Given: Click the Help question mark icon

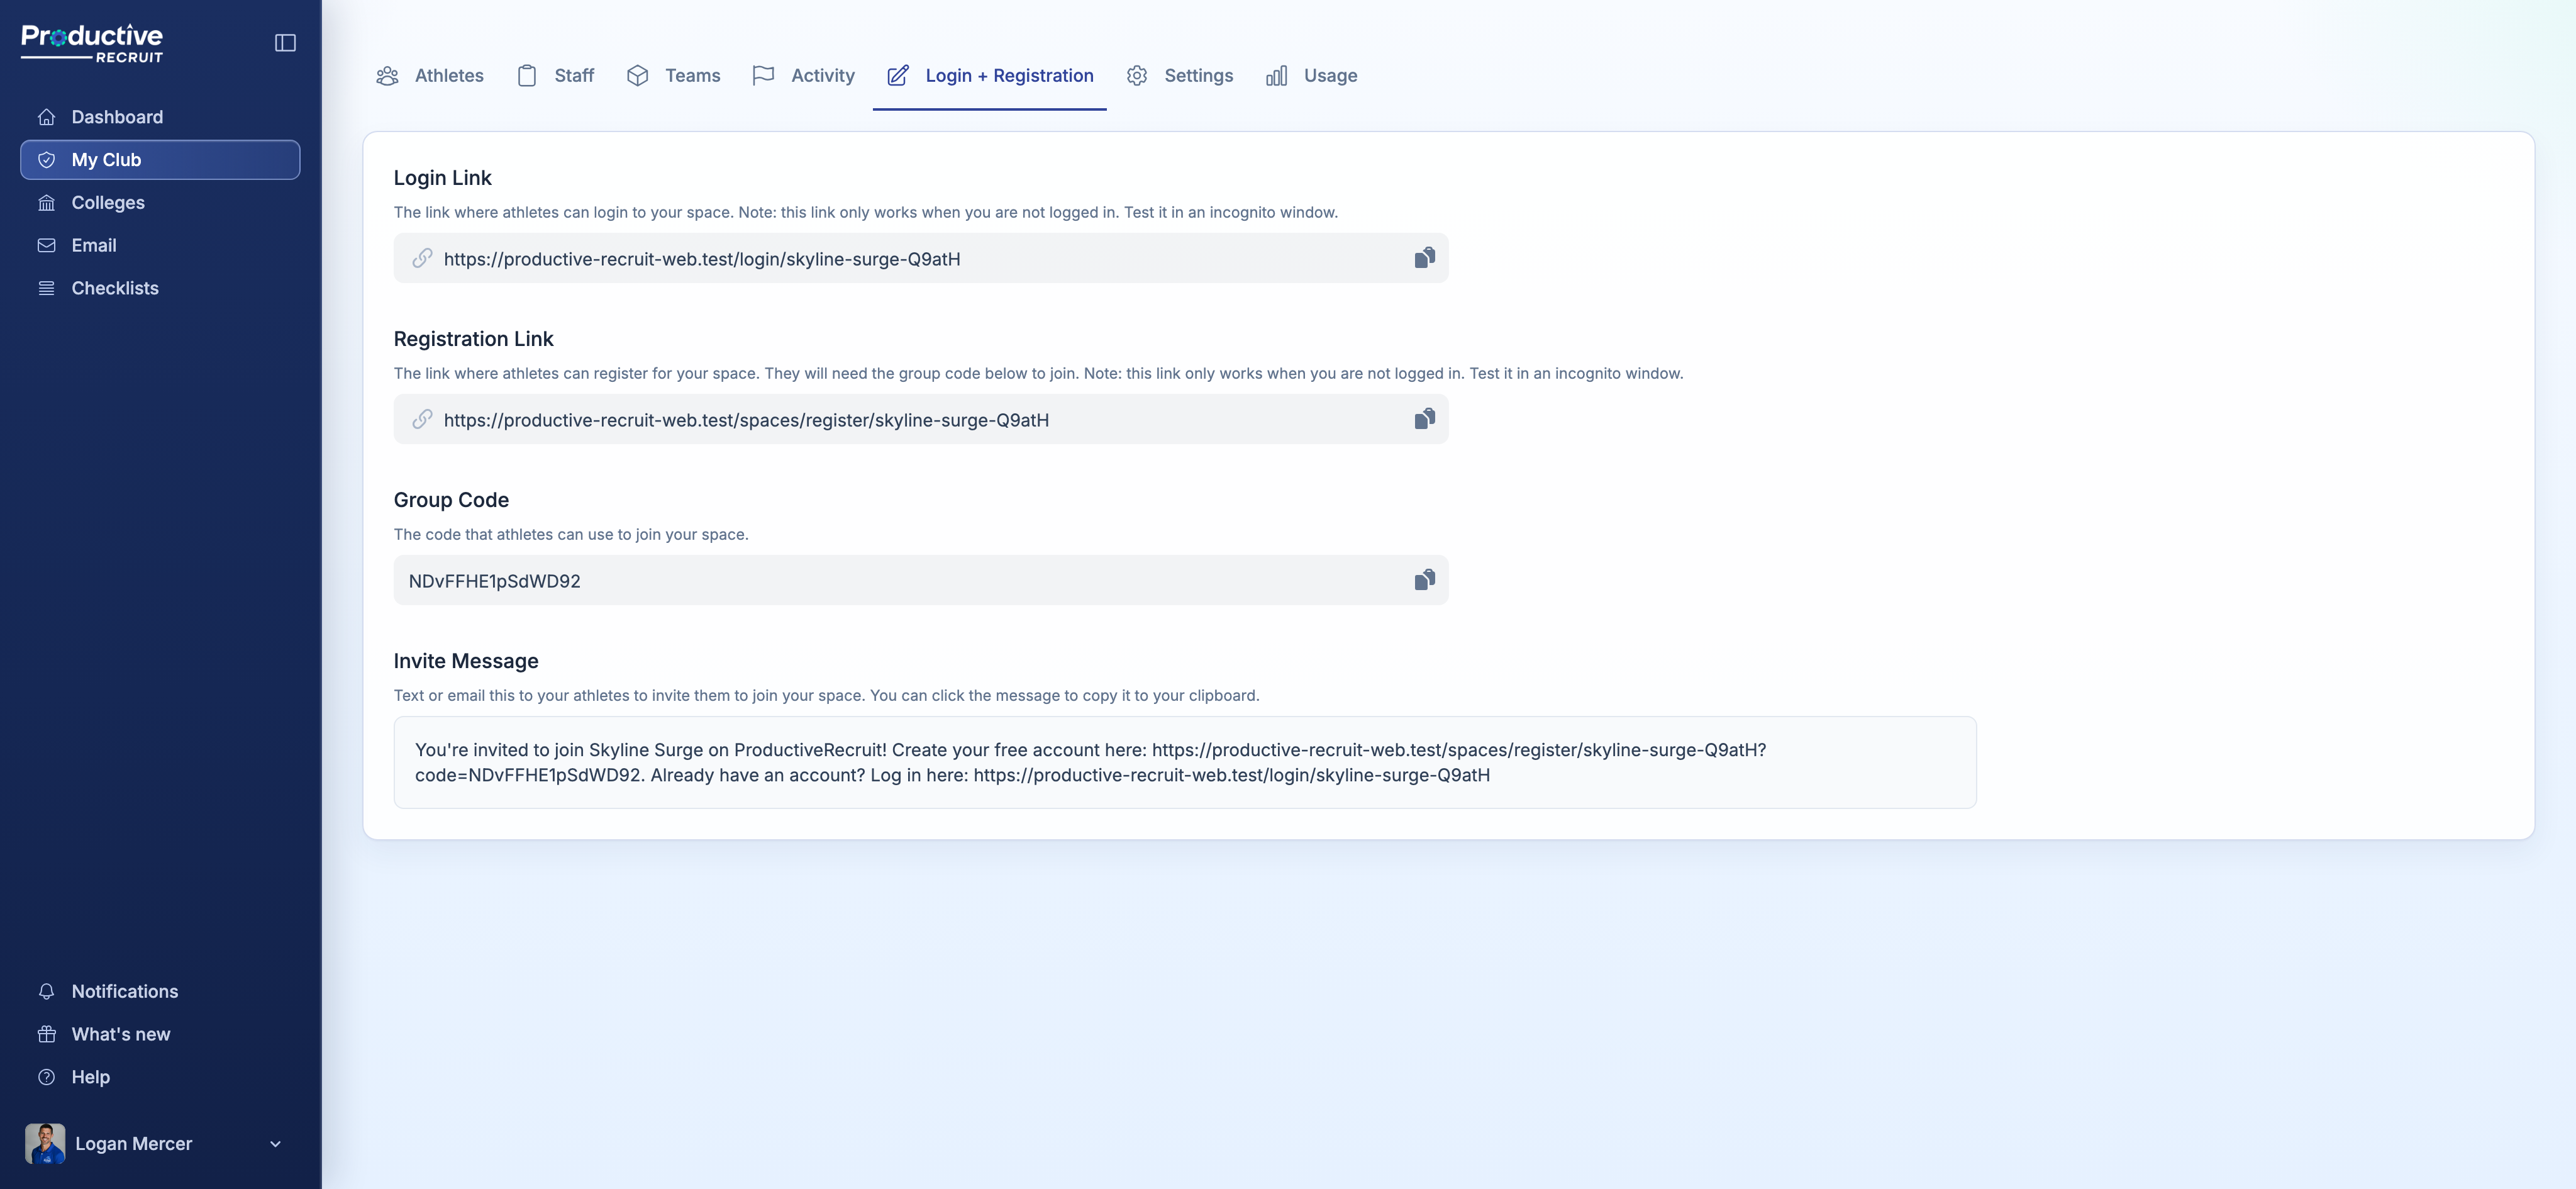Looking at the screenshot, I should tap(46, 1078).
